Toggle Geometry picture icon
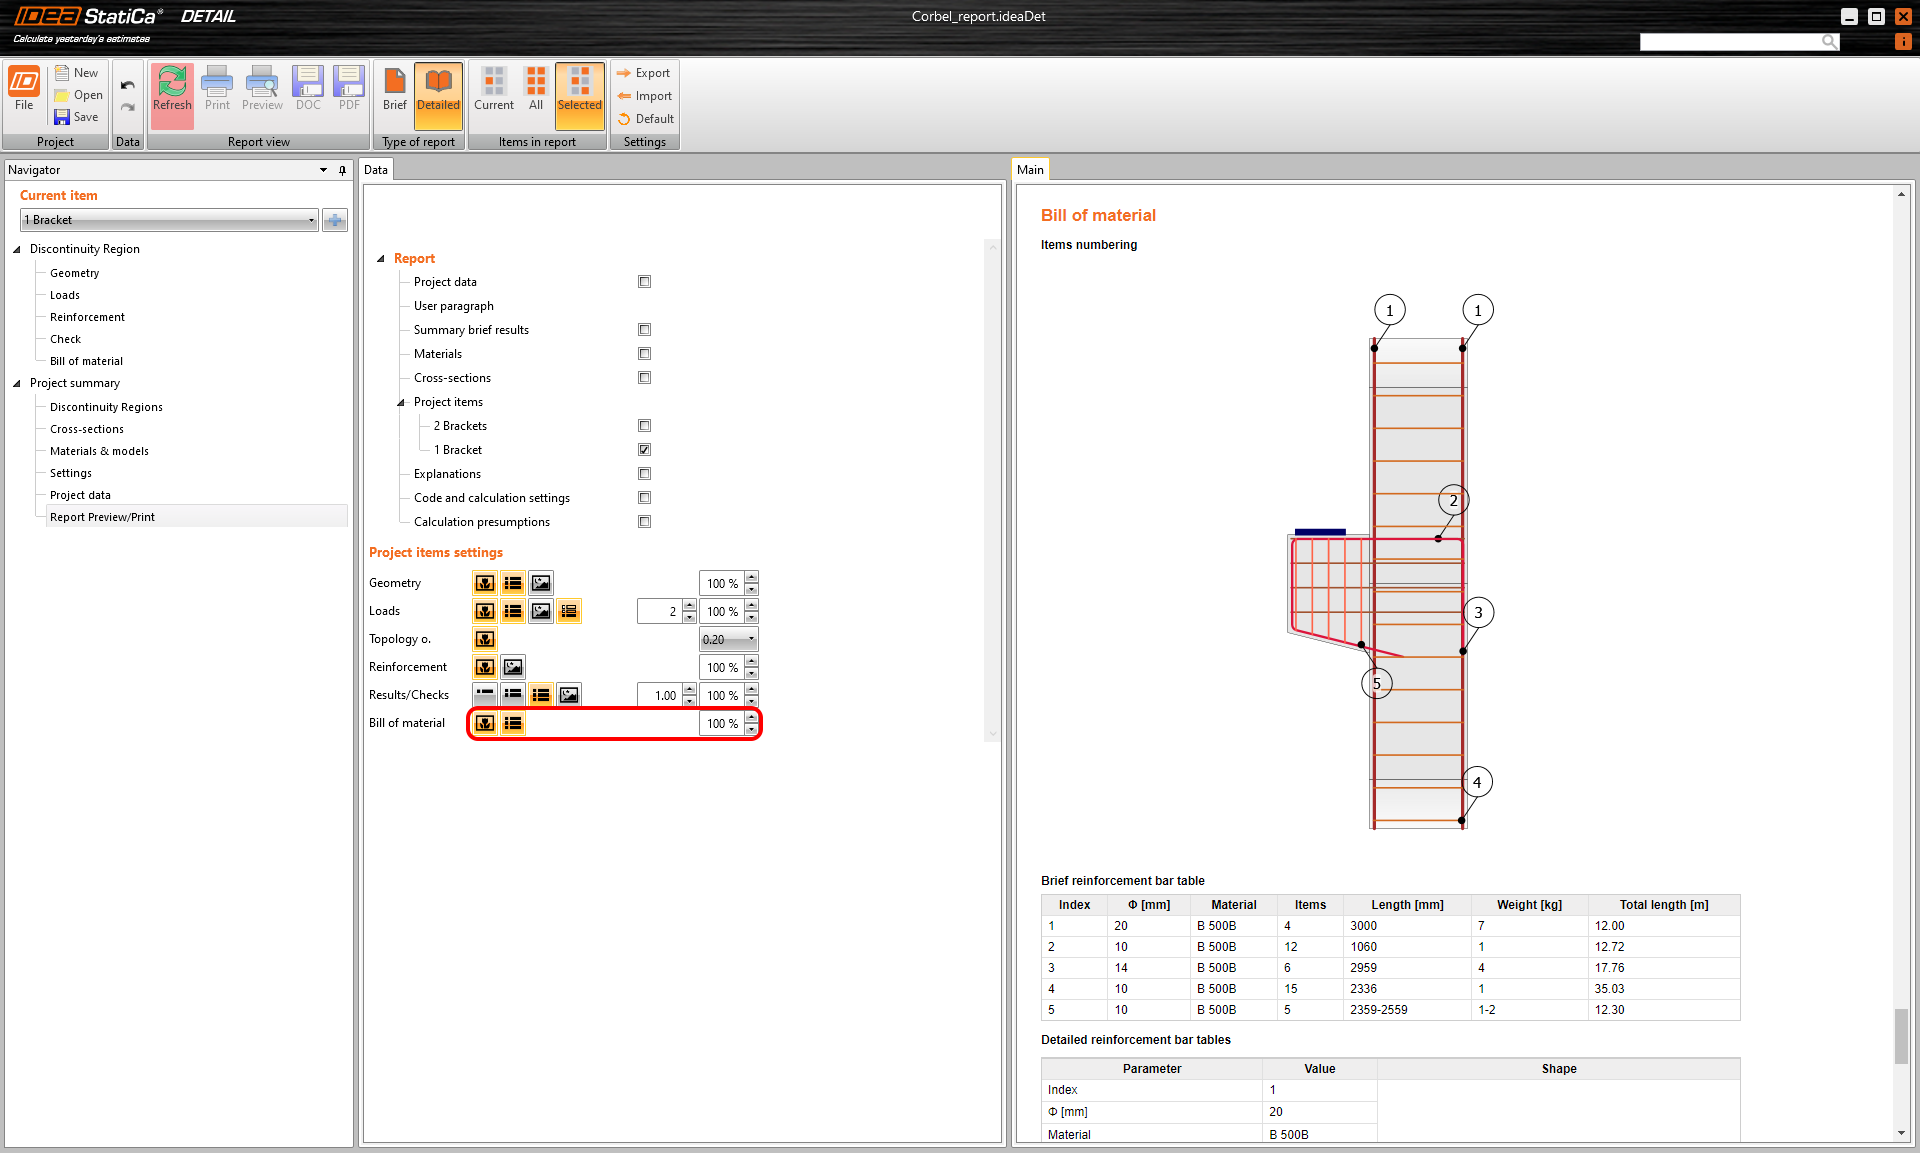The height and width of the screenshot is (1153, 1920). tap(541, 583)
